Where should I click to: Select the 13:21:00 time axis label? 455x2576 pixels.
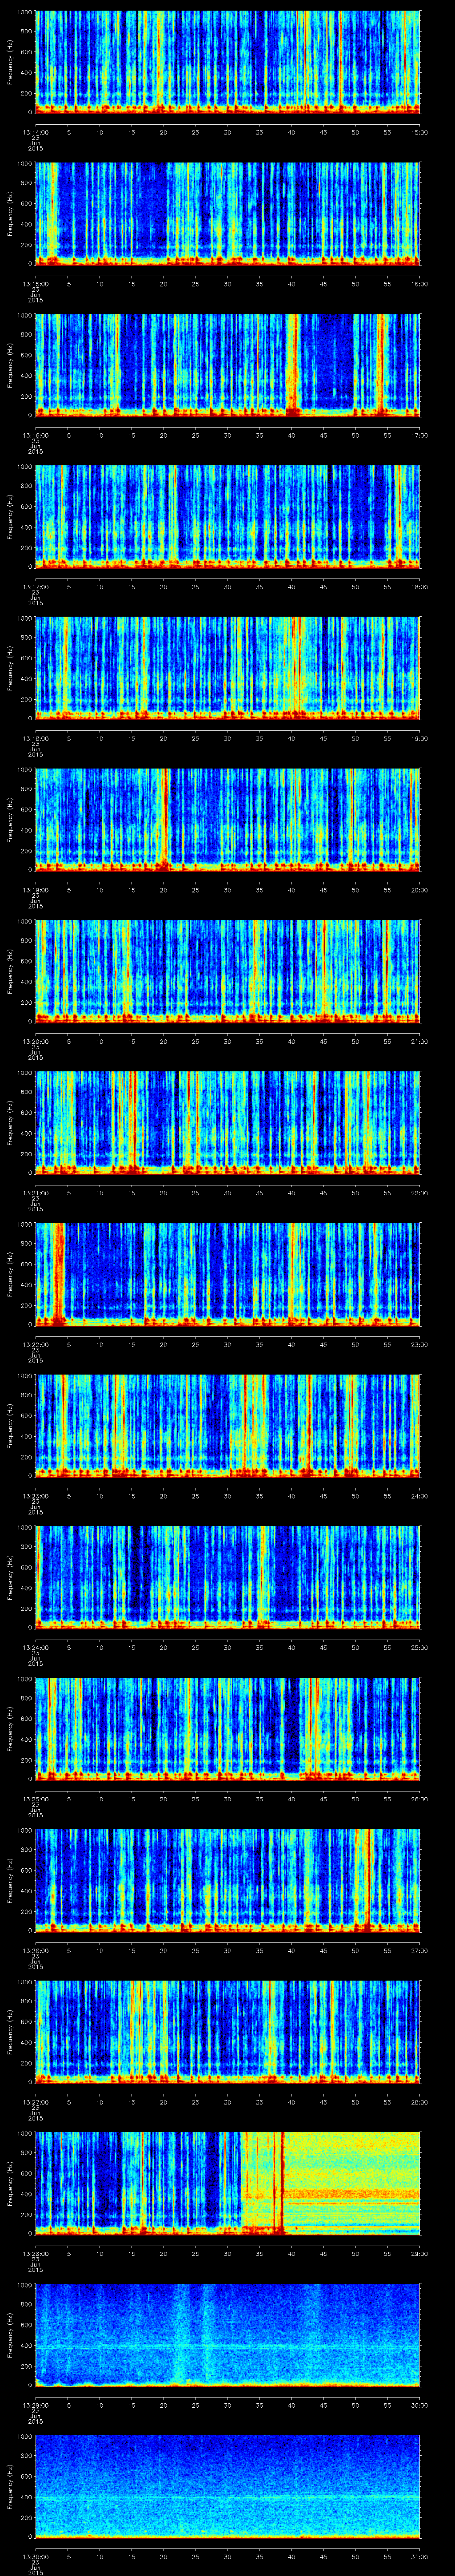(35, 1193)
